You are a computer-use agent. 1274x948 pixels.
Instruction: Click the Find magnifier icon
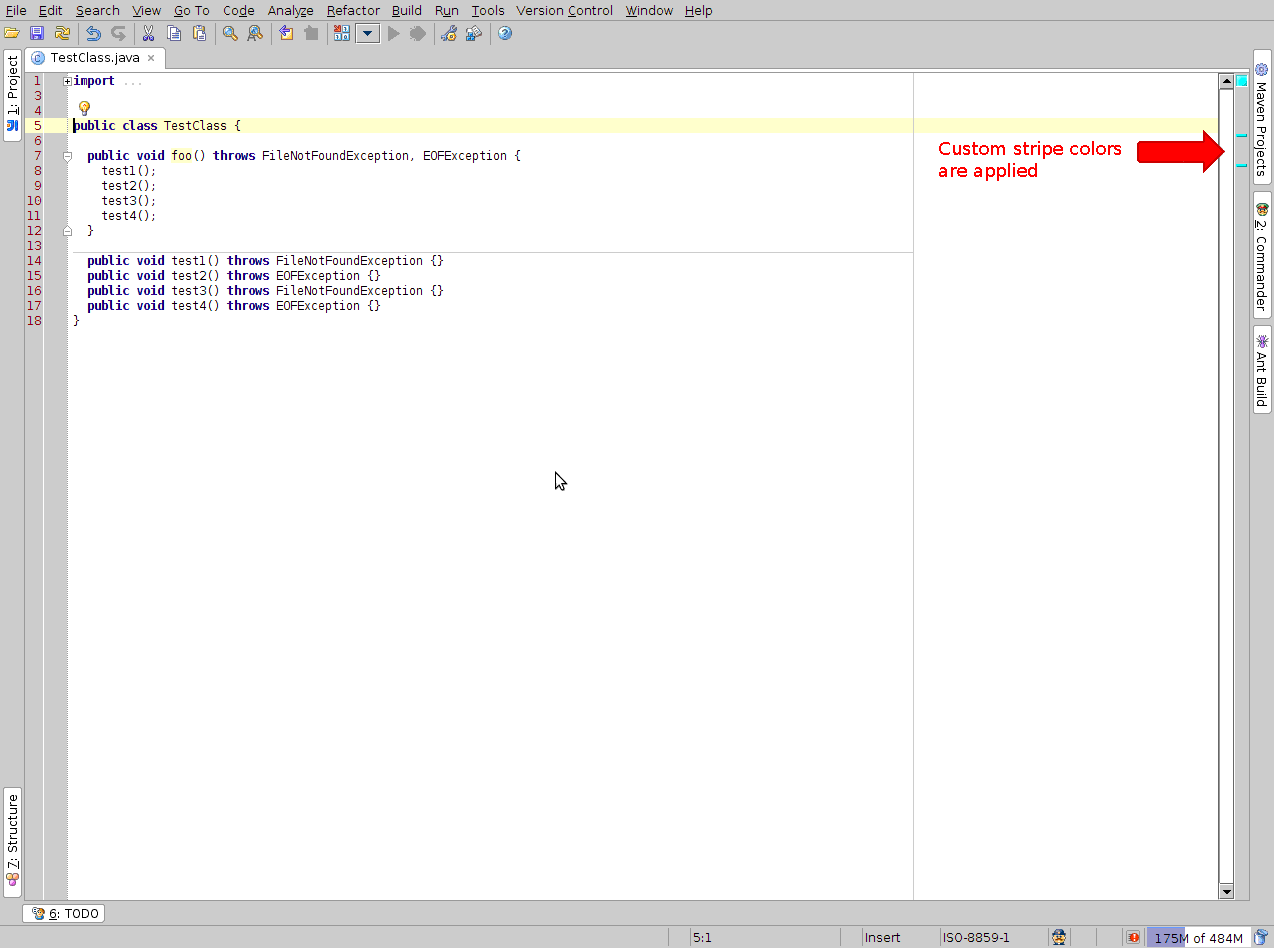(230, 33)
